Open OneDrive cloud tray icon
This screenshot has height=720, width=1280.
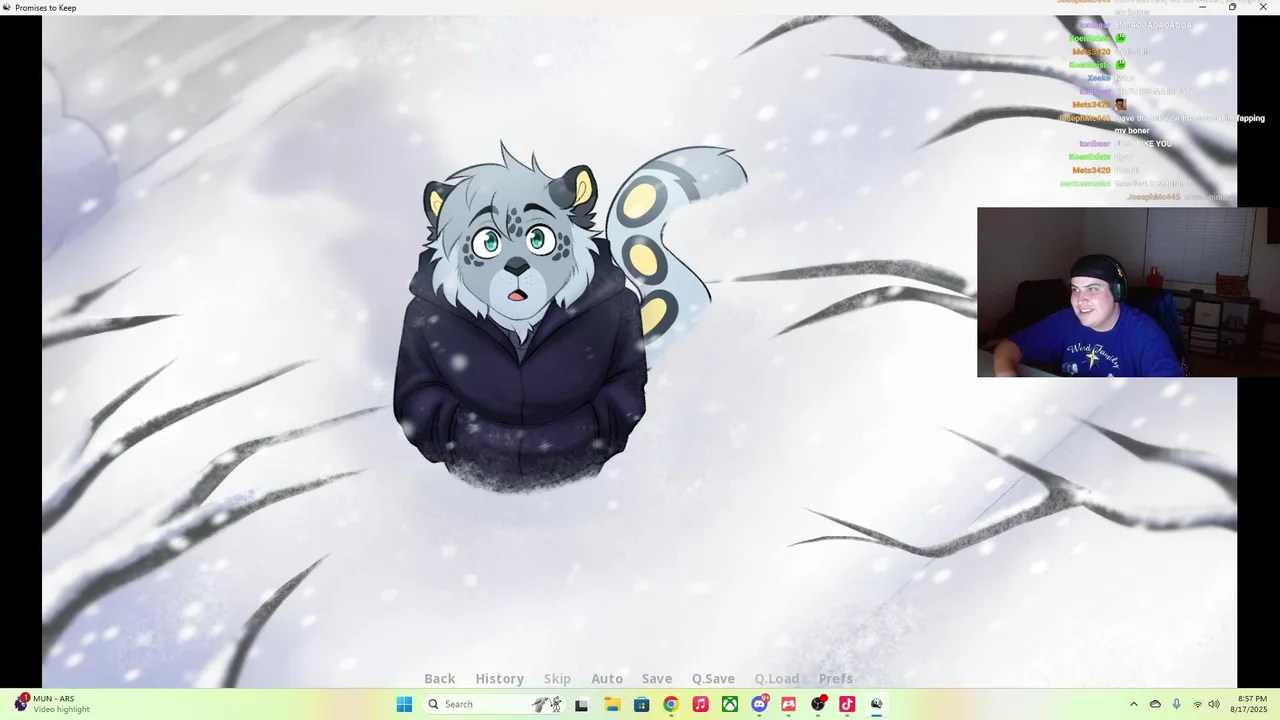click(1155, 704)
